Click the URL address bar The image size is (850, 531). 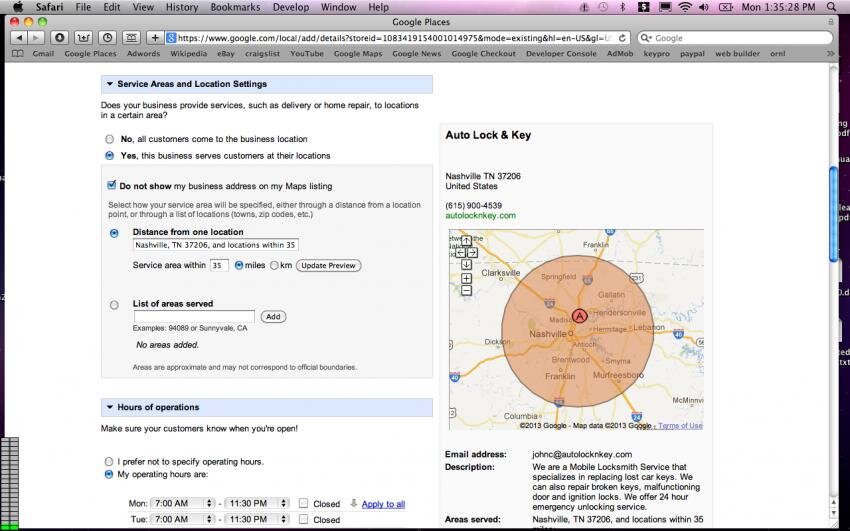[x=397, y=38]
